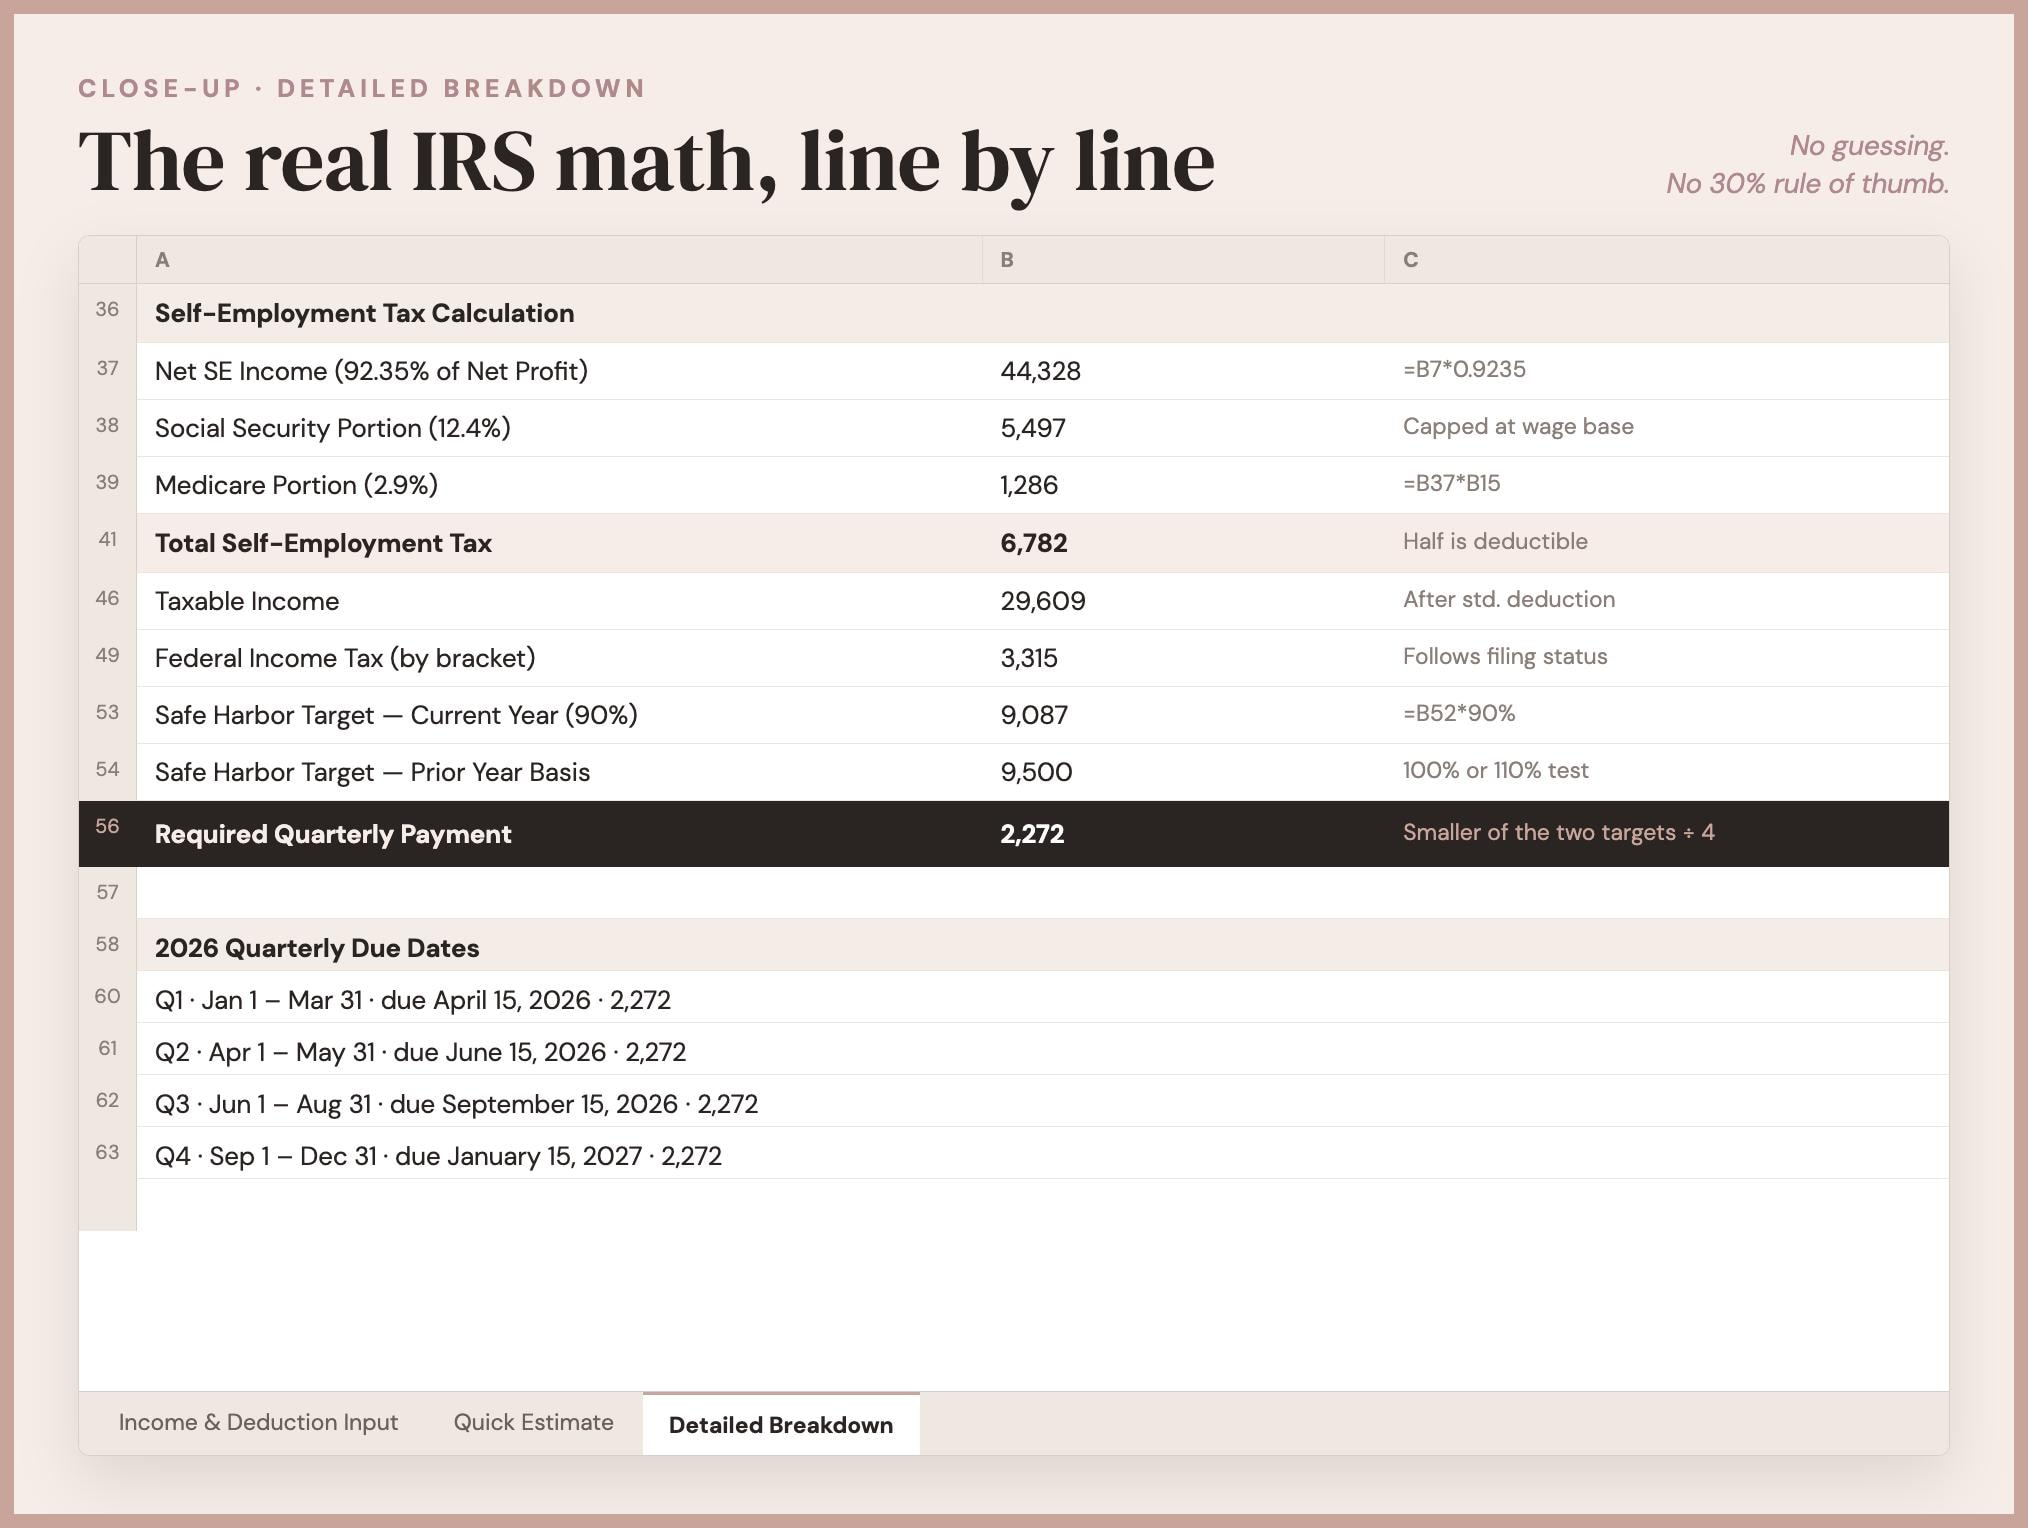Select row header 58
Image resolution: width=2028 pixels, height=1528 pixels.
tap(107, 945)
